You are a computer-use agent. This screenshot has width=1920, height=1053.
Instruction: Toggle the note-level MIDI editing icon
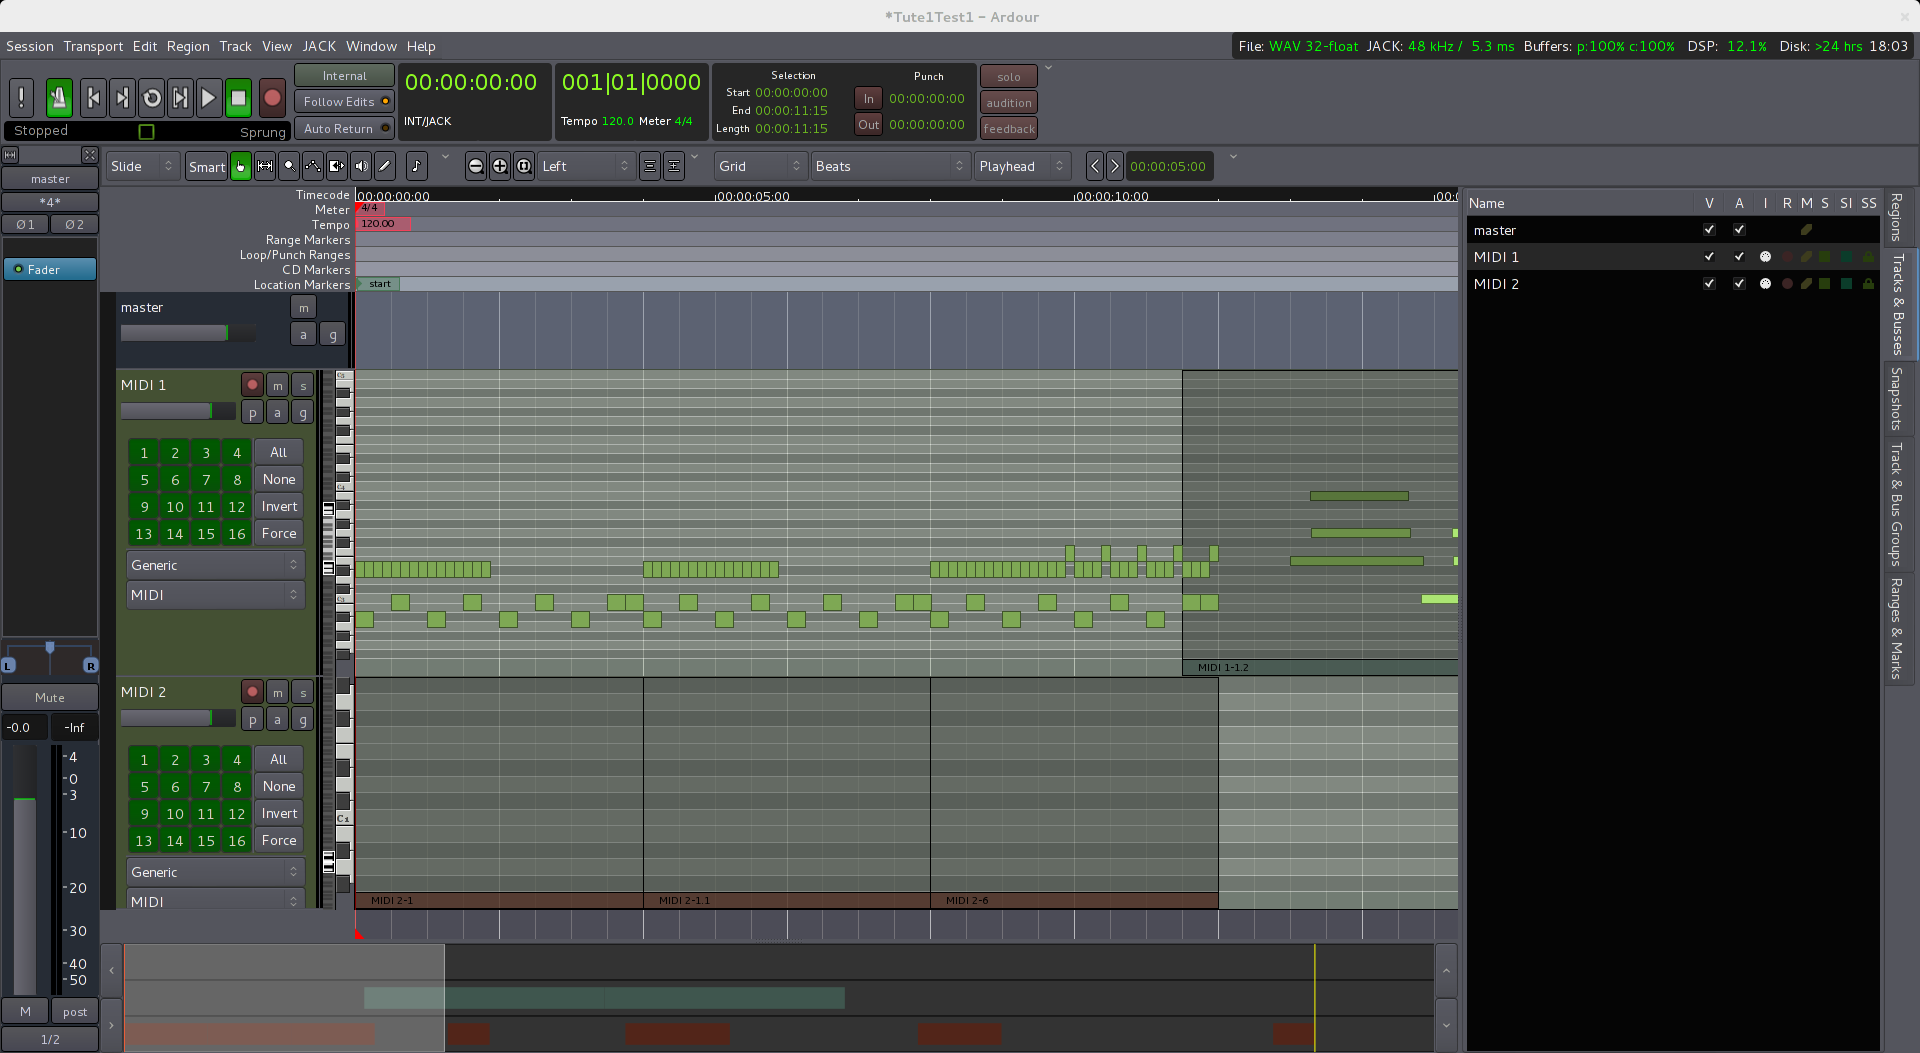pyautogui.click(x=416, y=166)
